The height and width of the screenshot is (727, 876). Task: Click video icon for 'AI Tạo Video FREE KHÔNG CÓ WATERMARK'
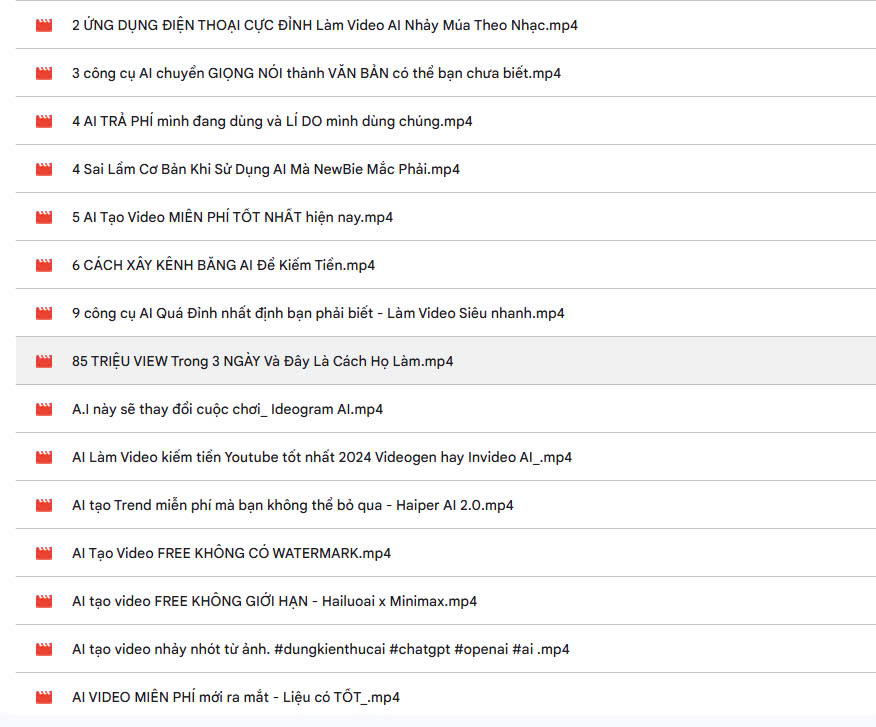(x=44, y=554)
